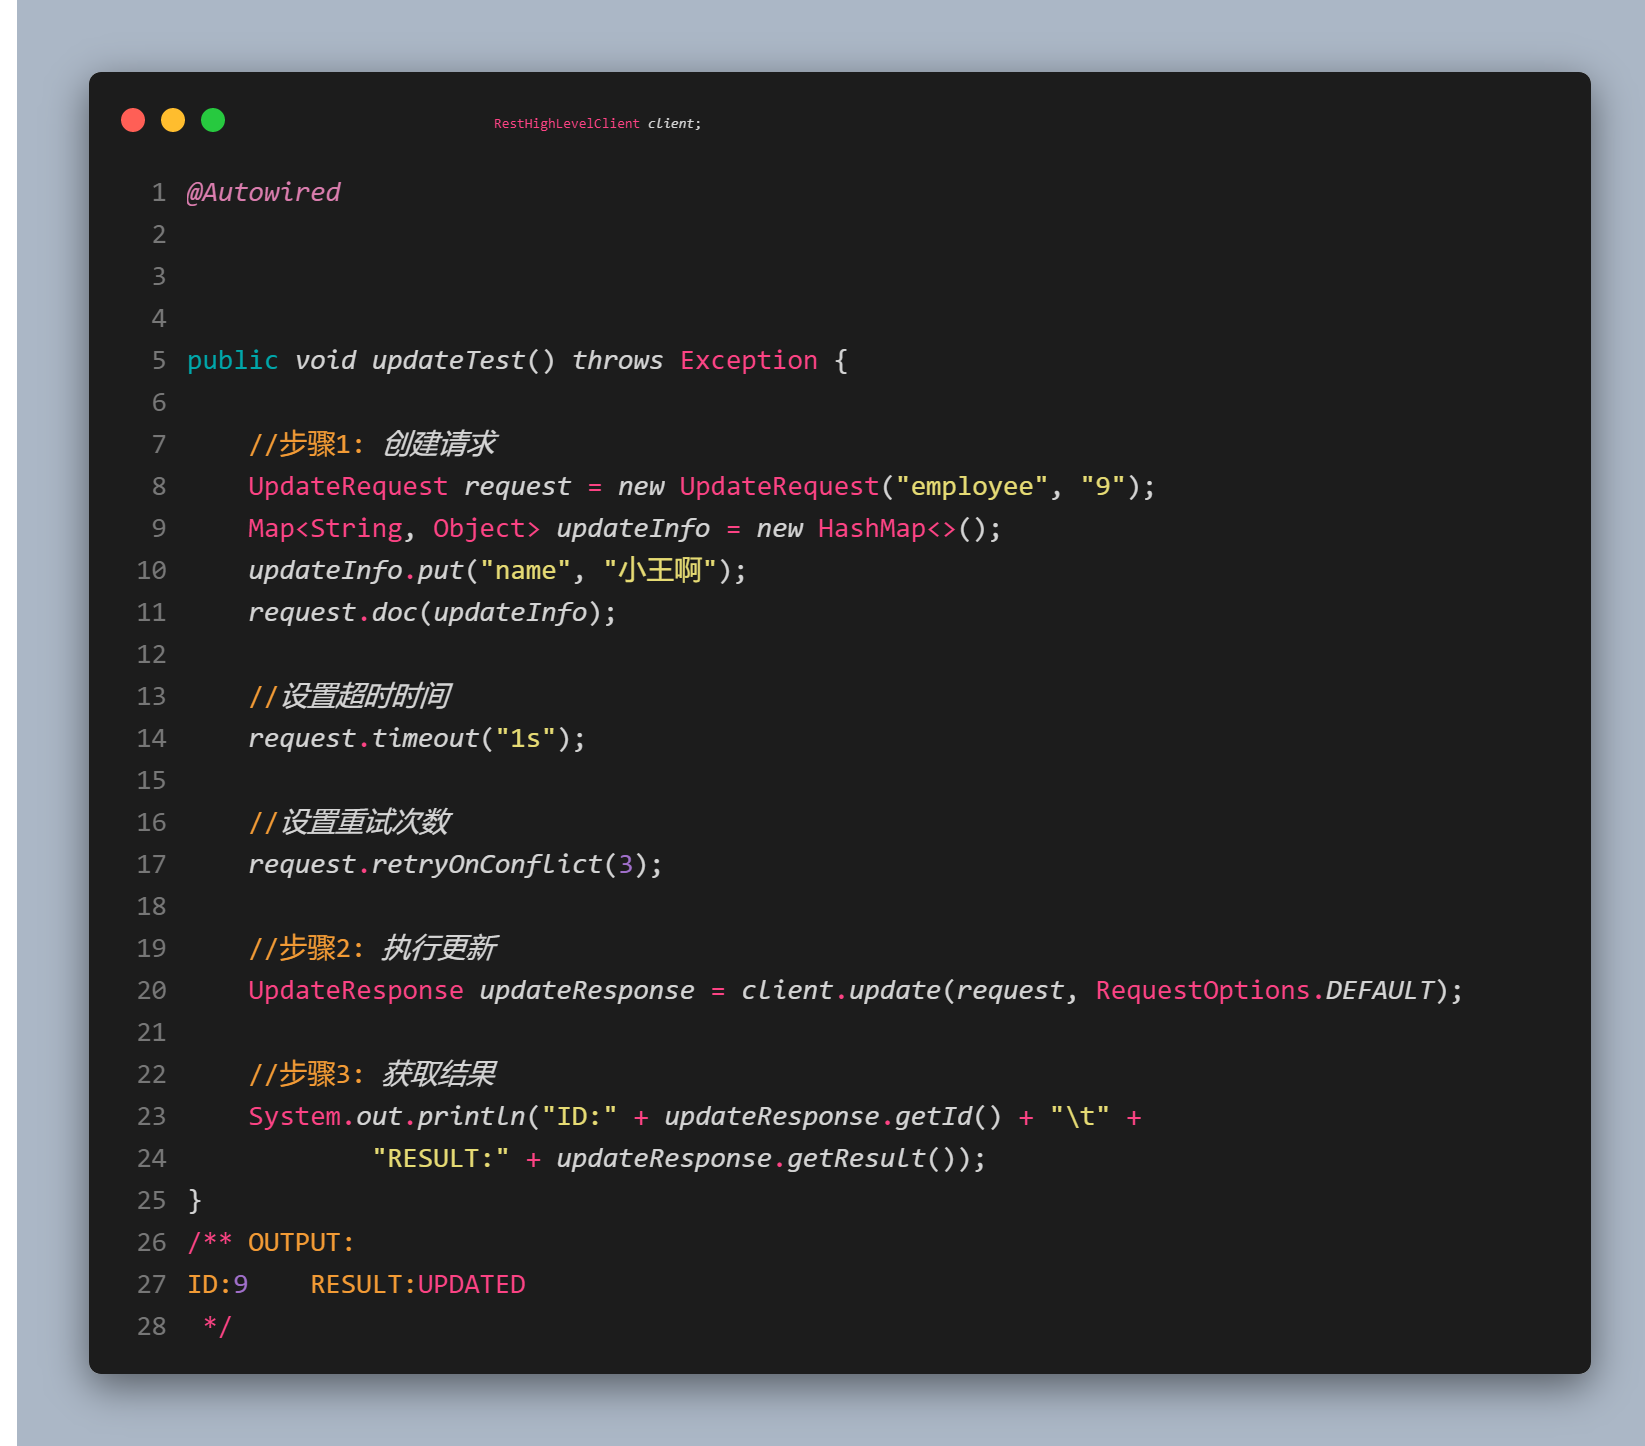Click the "name" string on line 10
This screenshot has height=1446, width=1645.
click(x=525, y=570)
